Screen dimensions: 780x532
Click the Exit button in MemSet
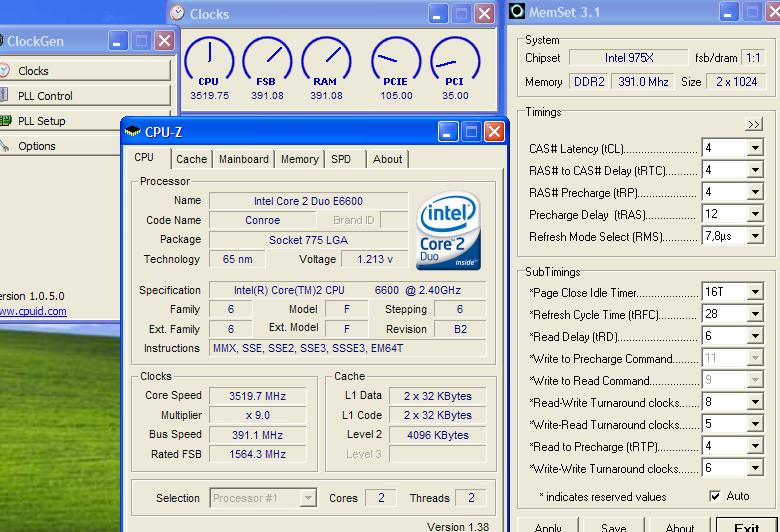[x=746, y=526]
